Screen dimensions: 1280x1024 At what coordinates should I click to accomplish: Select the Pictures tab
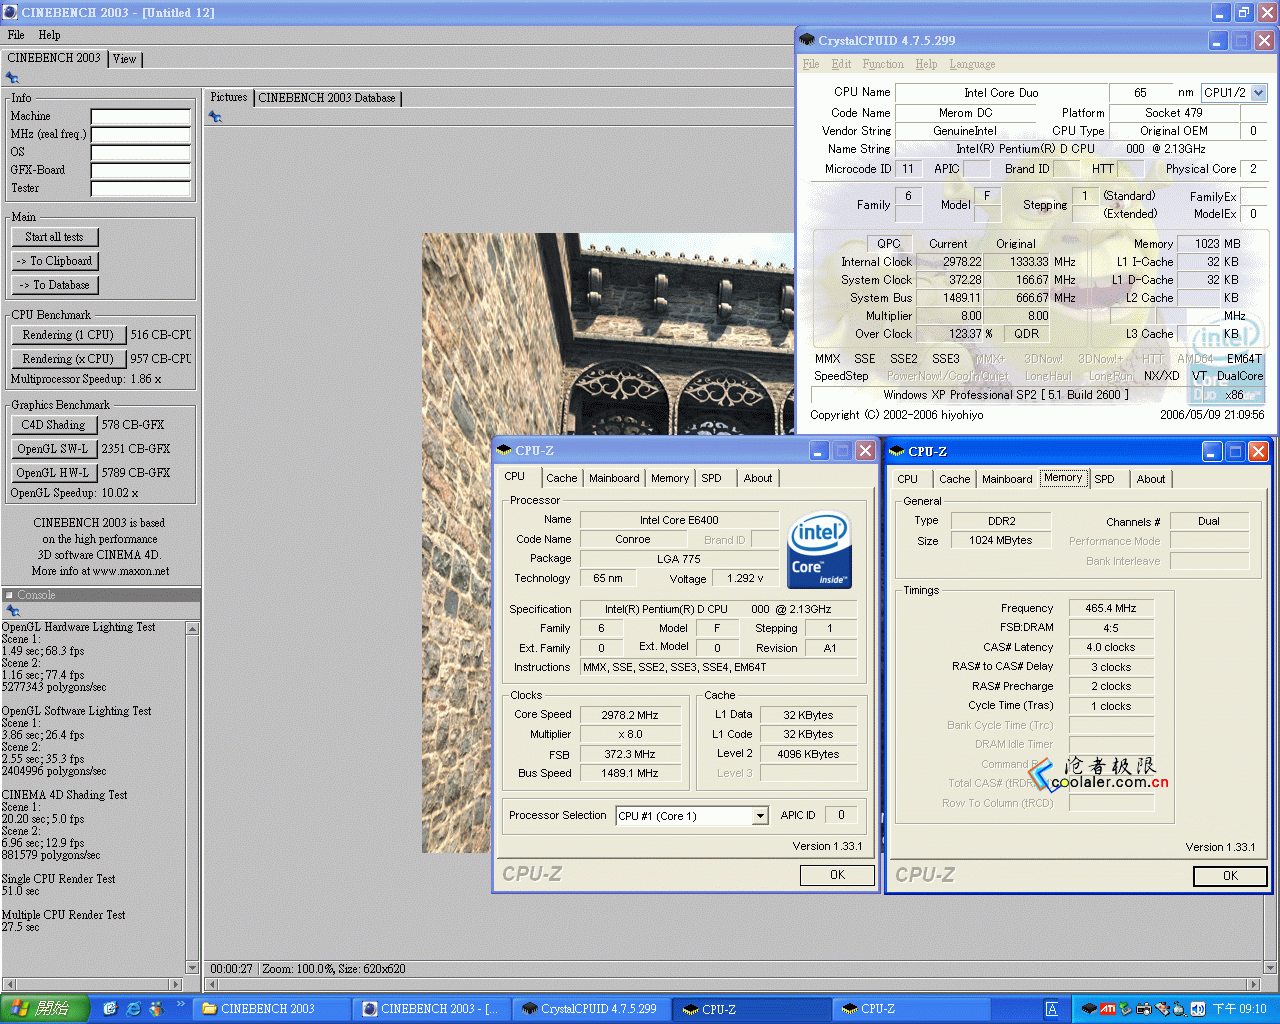pos(229,97)
